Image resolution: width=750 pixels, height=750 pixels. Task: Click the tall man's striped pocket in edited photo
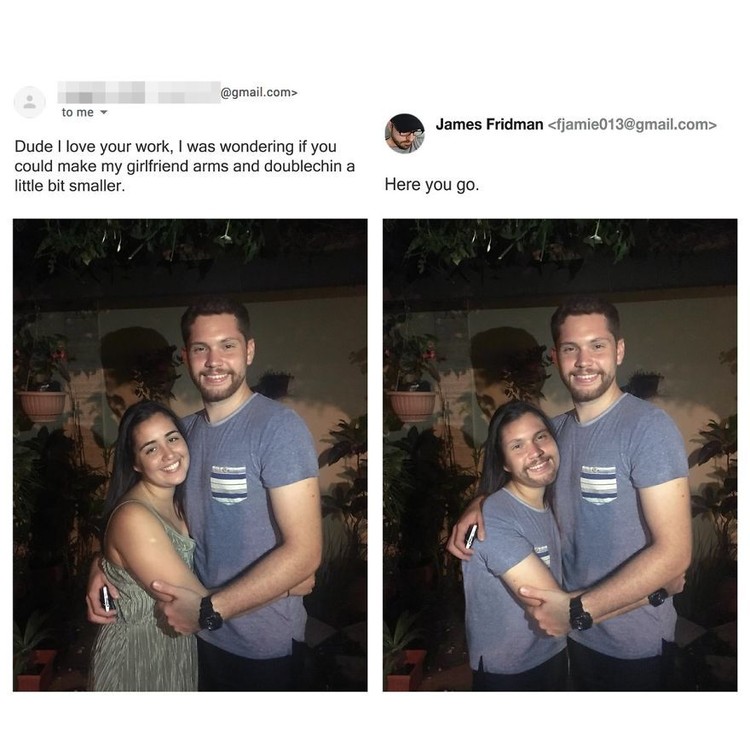[x=599, y=484]
